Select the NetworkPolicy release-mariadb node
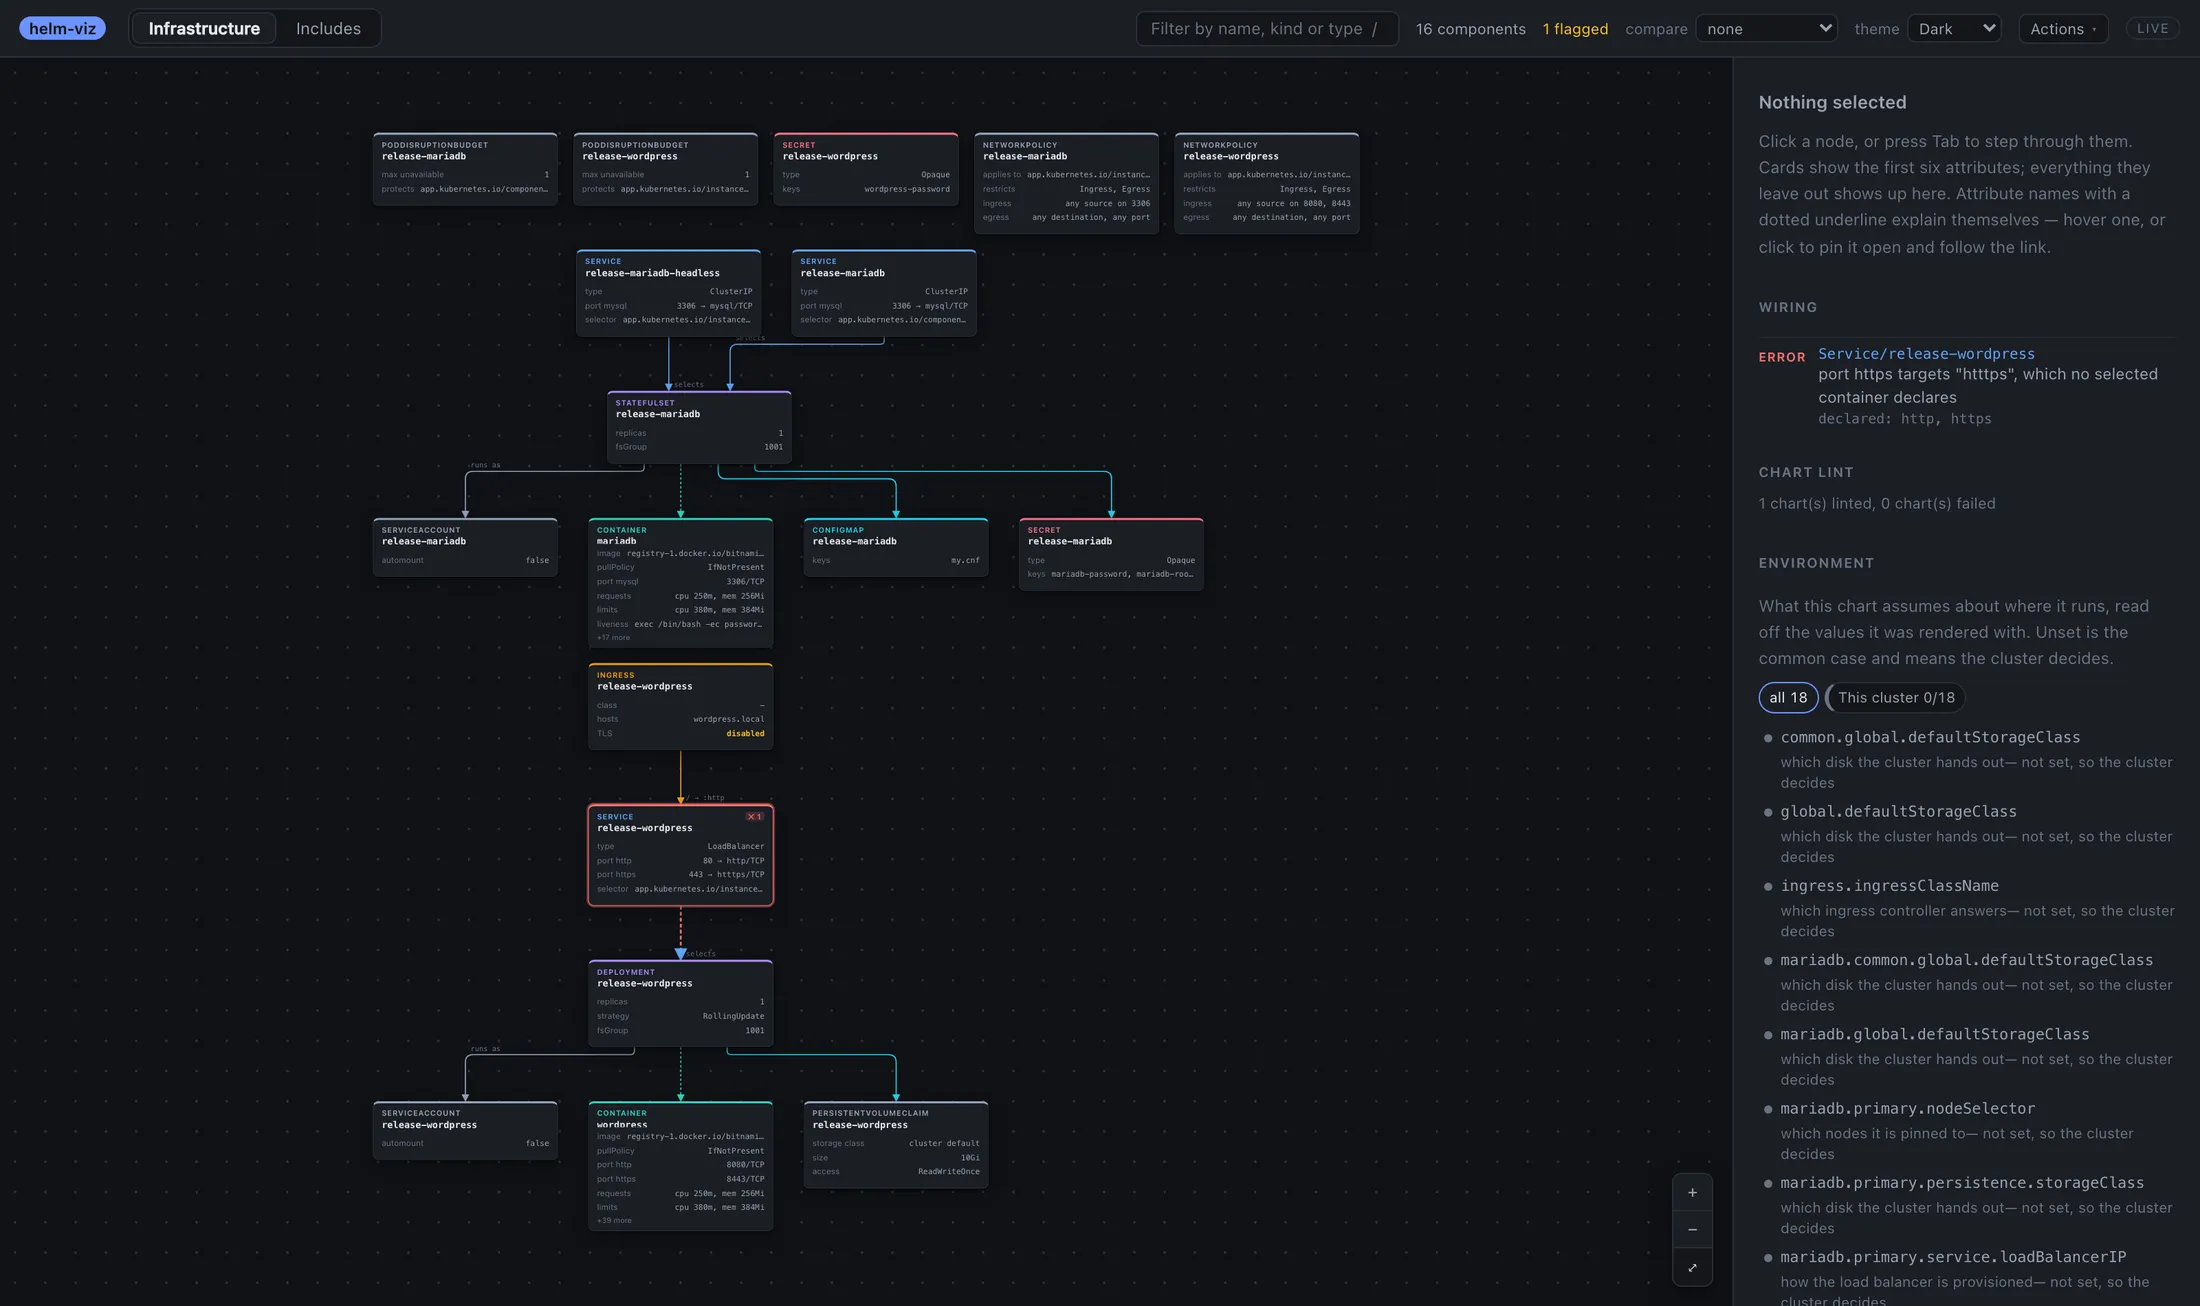The image size is (2200, 1306). point(1066,183)
